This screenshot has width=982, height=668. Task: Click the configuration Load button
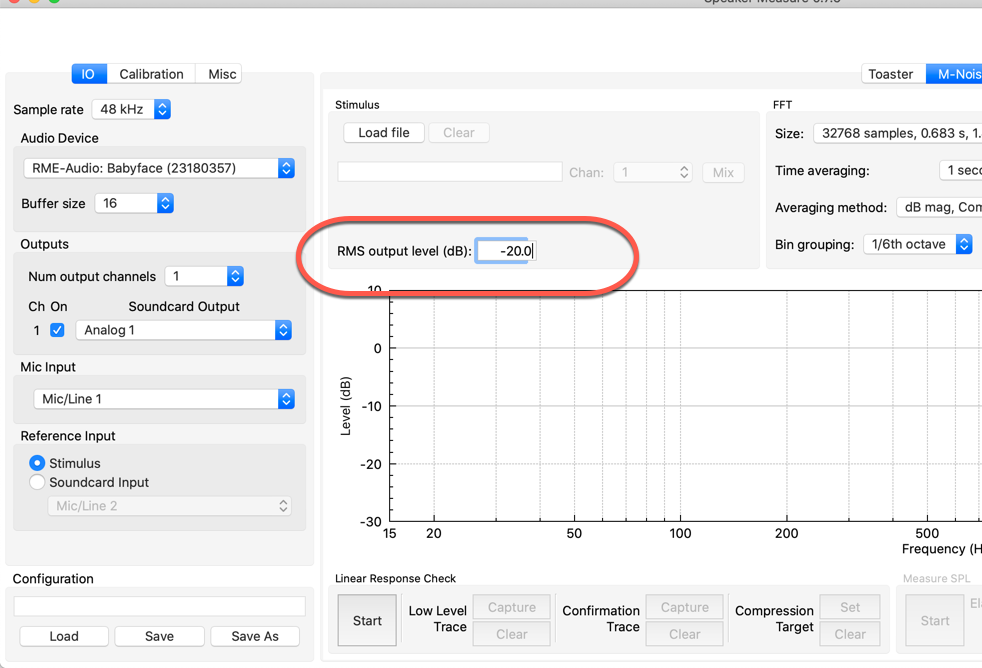(x=64, y=636)
